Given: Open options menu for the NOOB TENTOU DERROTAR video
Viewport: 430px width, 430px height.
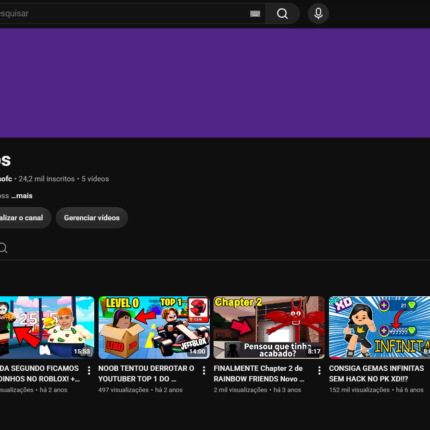Looking at the screenshot, I should point(204,370).
